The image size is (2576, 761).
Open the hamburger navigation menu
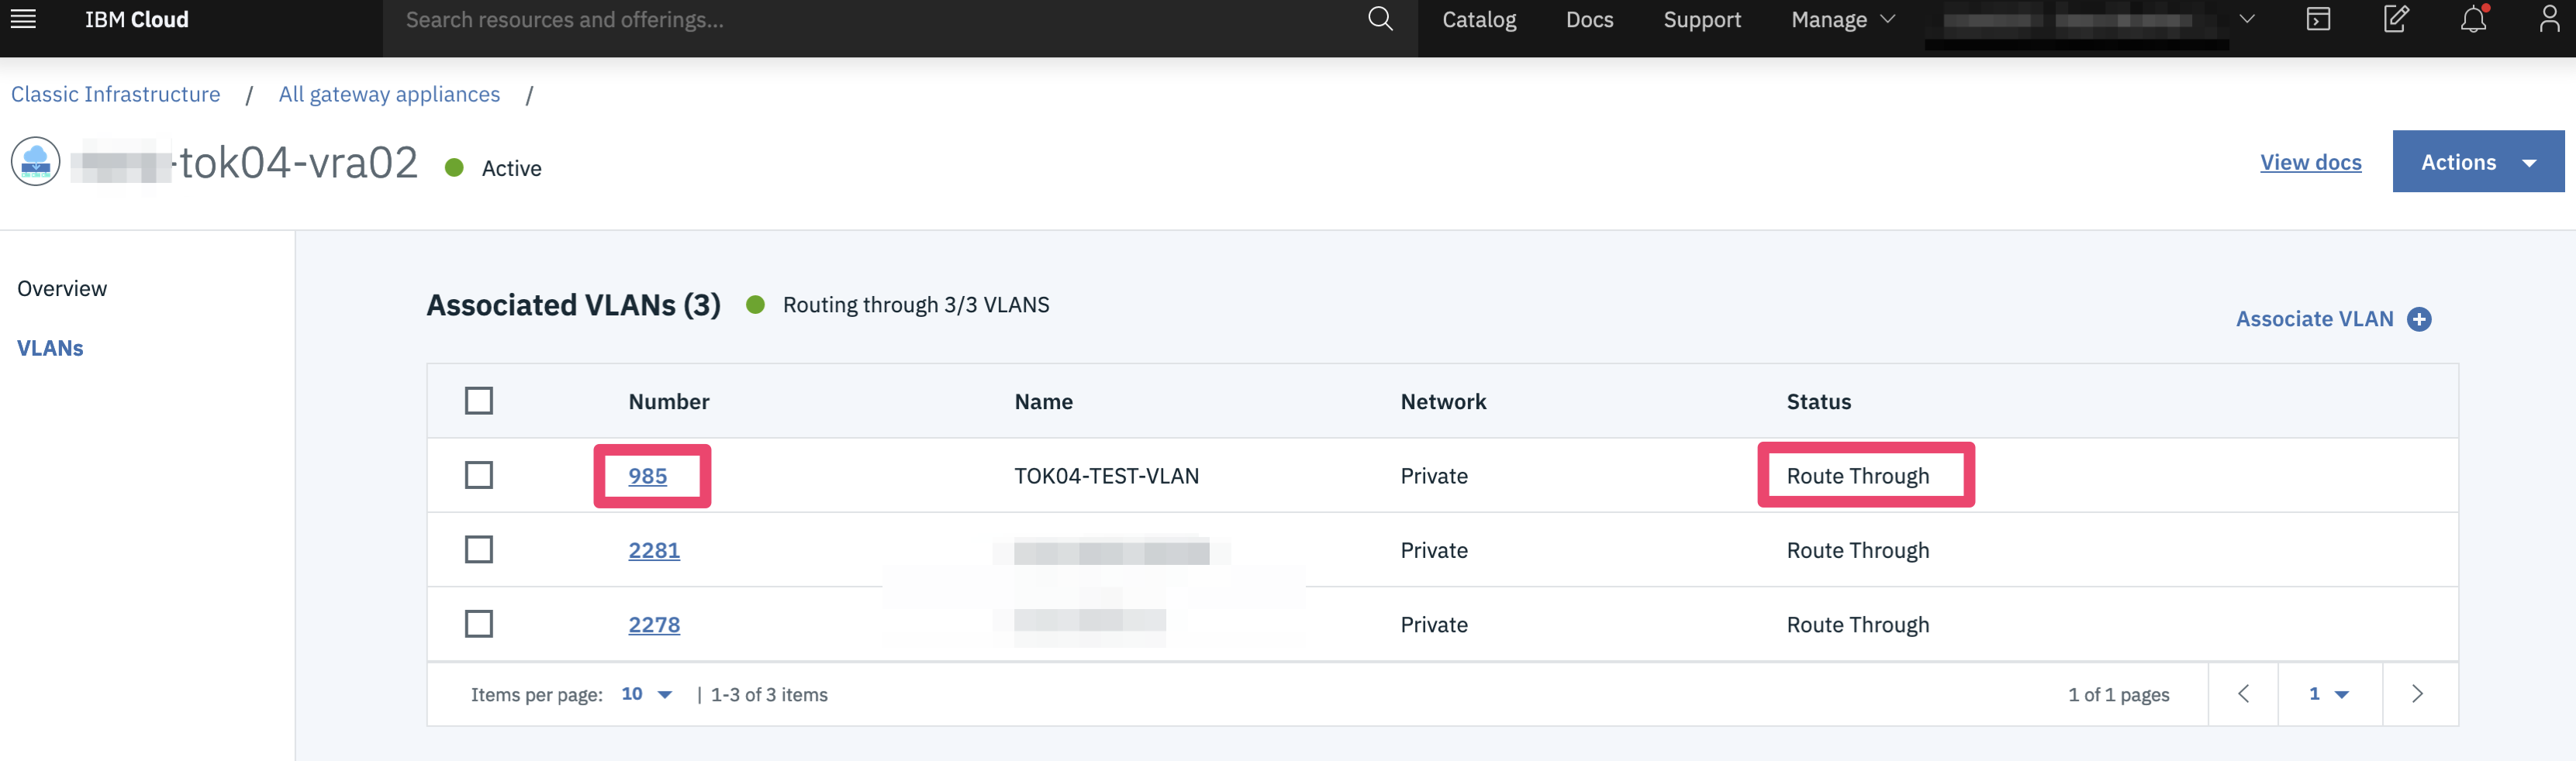coord(23,19)
